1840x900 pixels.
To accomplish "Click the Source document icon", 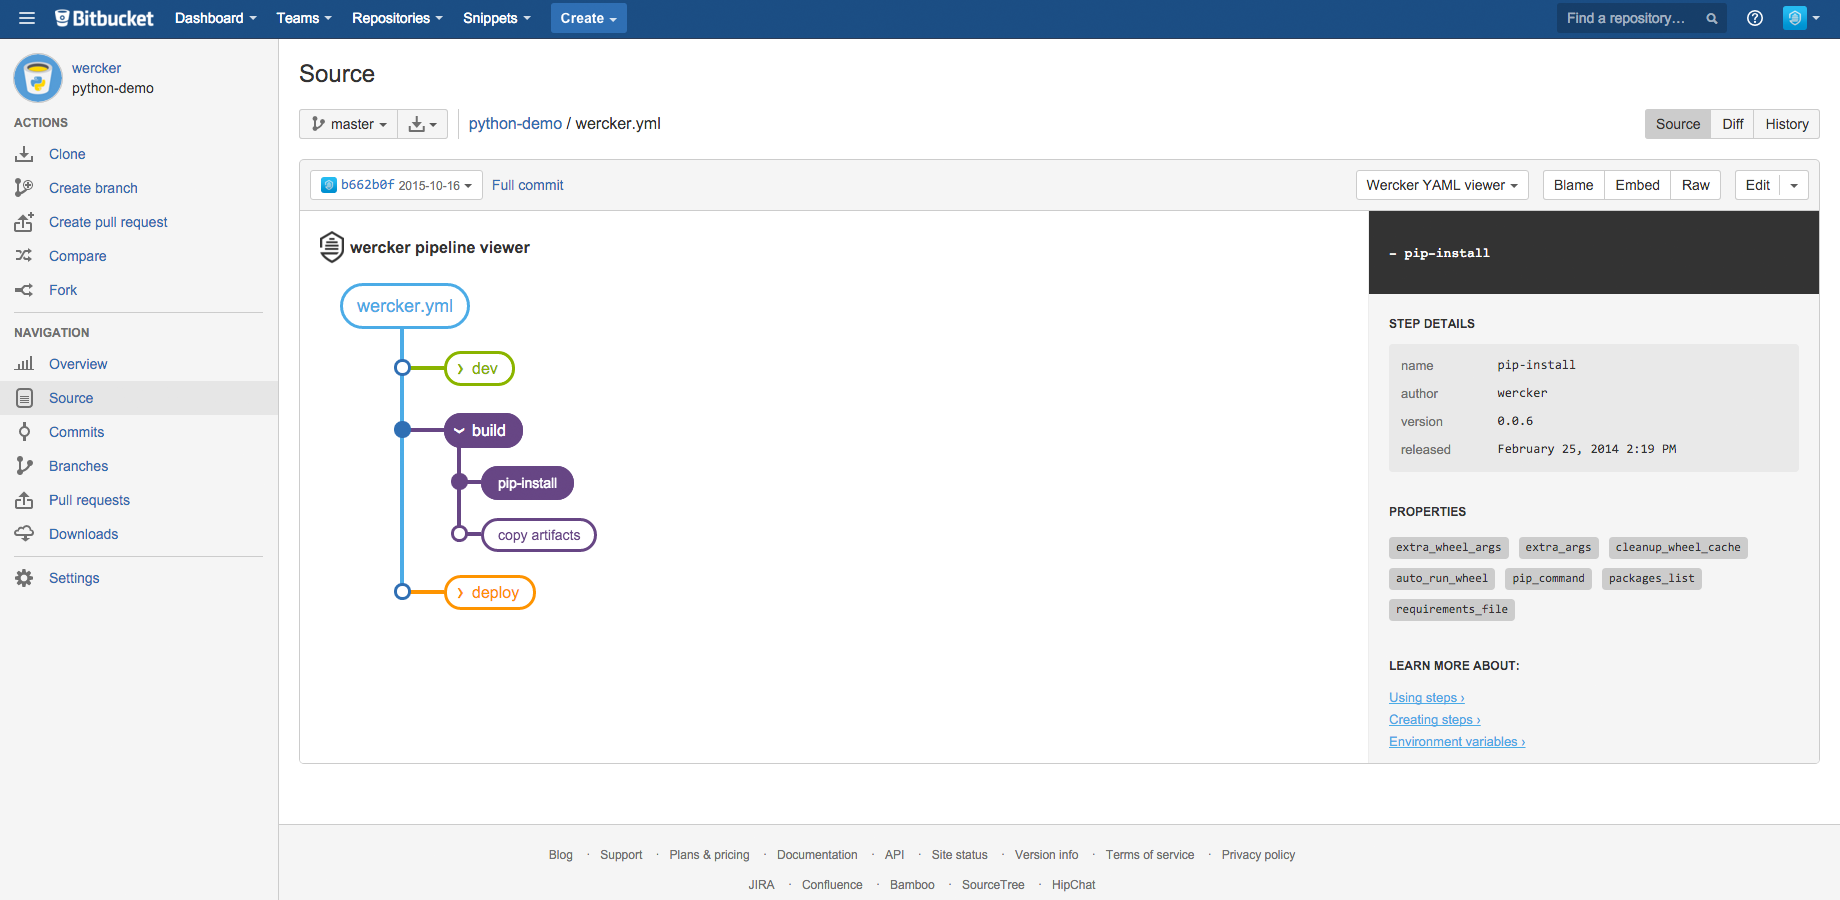I will click(x=24, y=398).
